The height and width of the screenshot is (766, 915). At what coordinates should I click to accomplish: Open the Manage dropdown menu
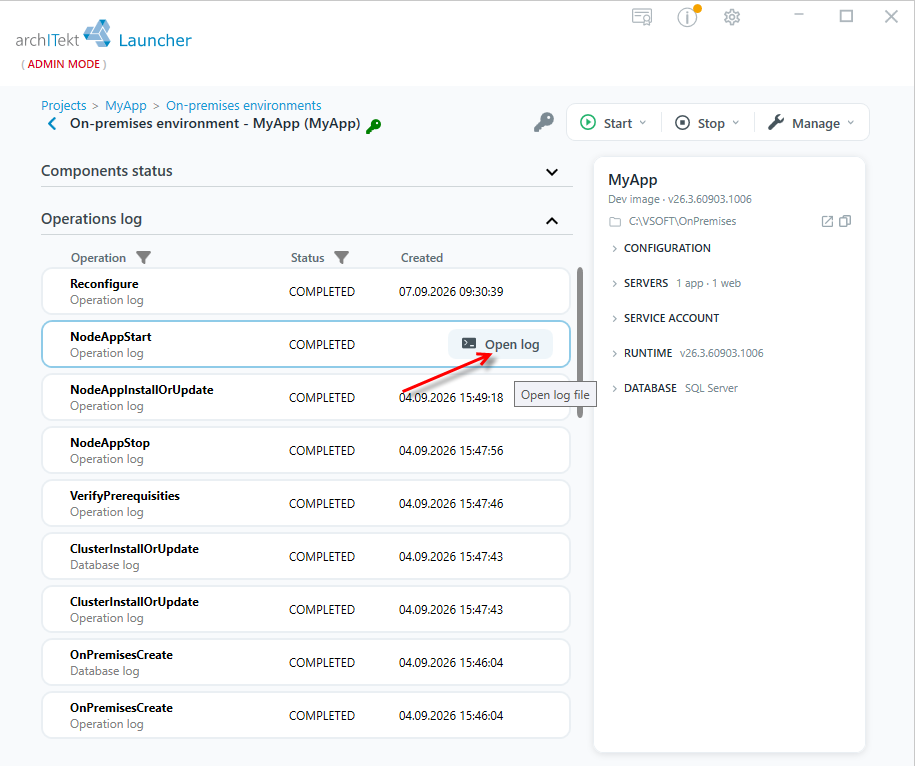[x=811, y=123]
